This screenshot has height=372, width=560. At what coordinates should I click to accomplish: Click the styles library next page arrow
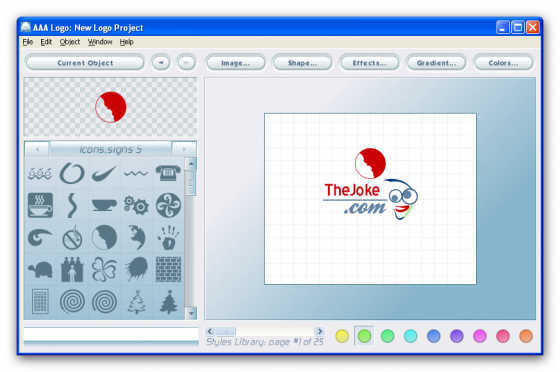pos(320,331)
